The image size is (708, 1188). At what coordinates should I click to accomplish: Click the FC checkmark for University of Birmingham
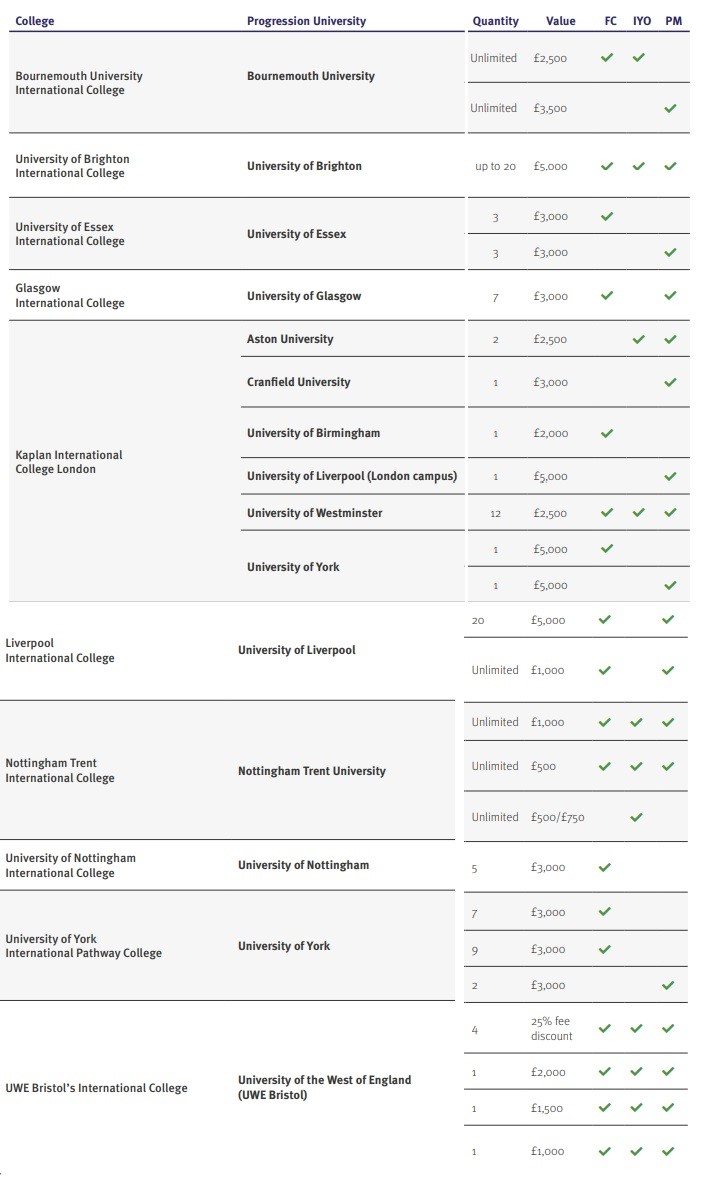(606, 433)
